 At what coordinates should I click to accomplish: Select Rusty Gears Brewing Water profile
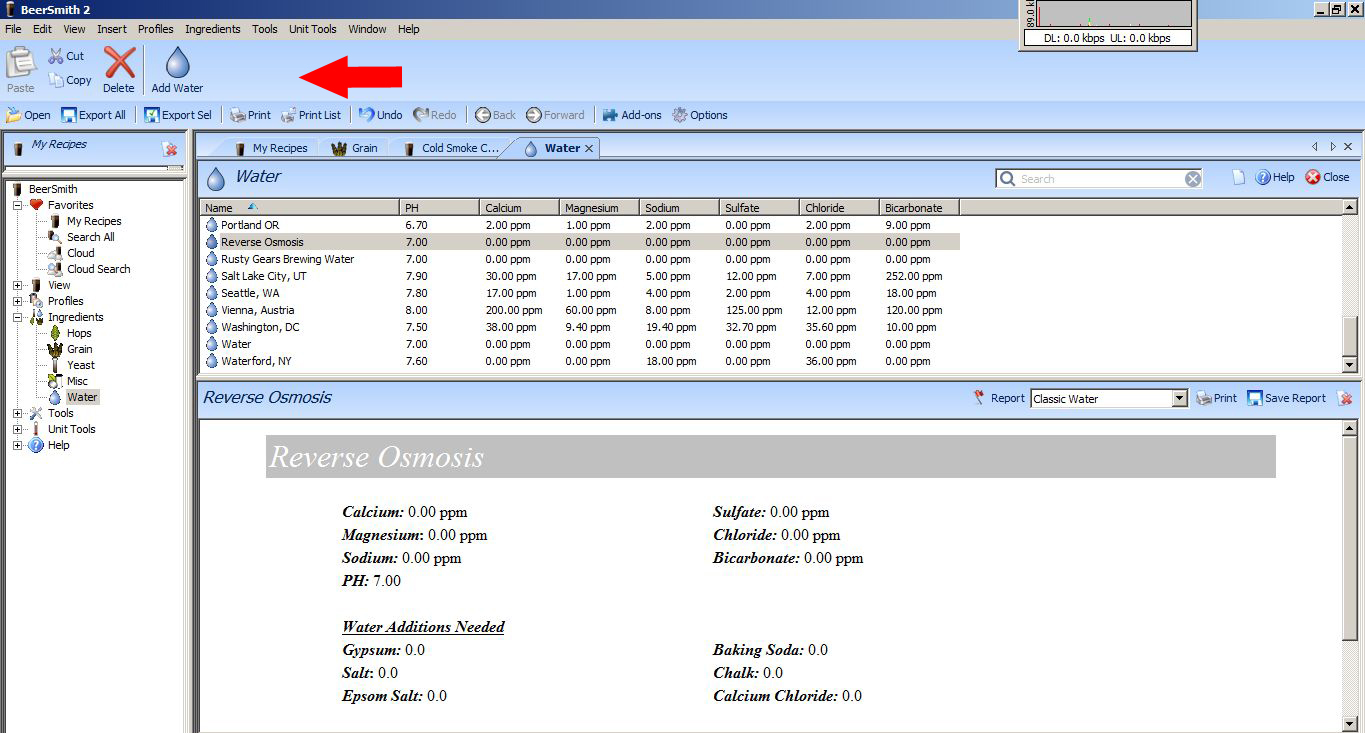pos(580,259)
